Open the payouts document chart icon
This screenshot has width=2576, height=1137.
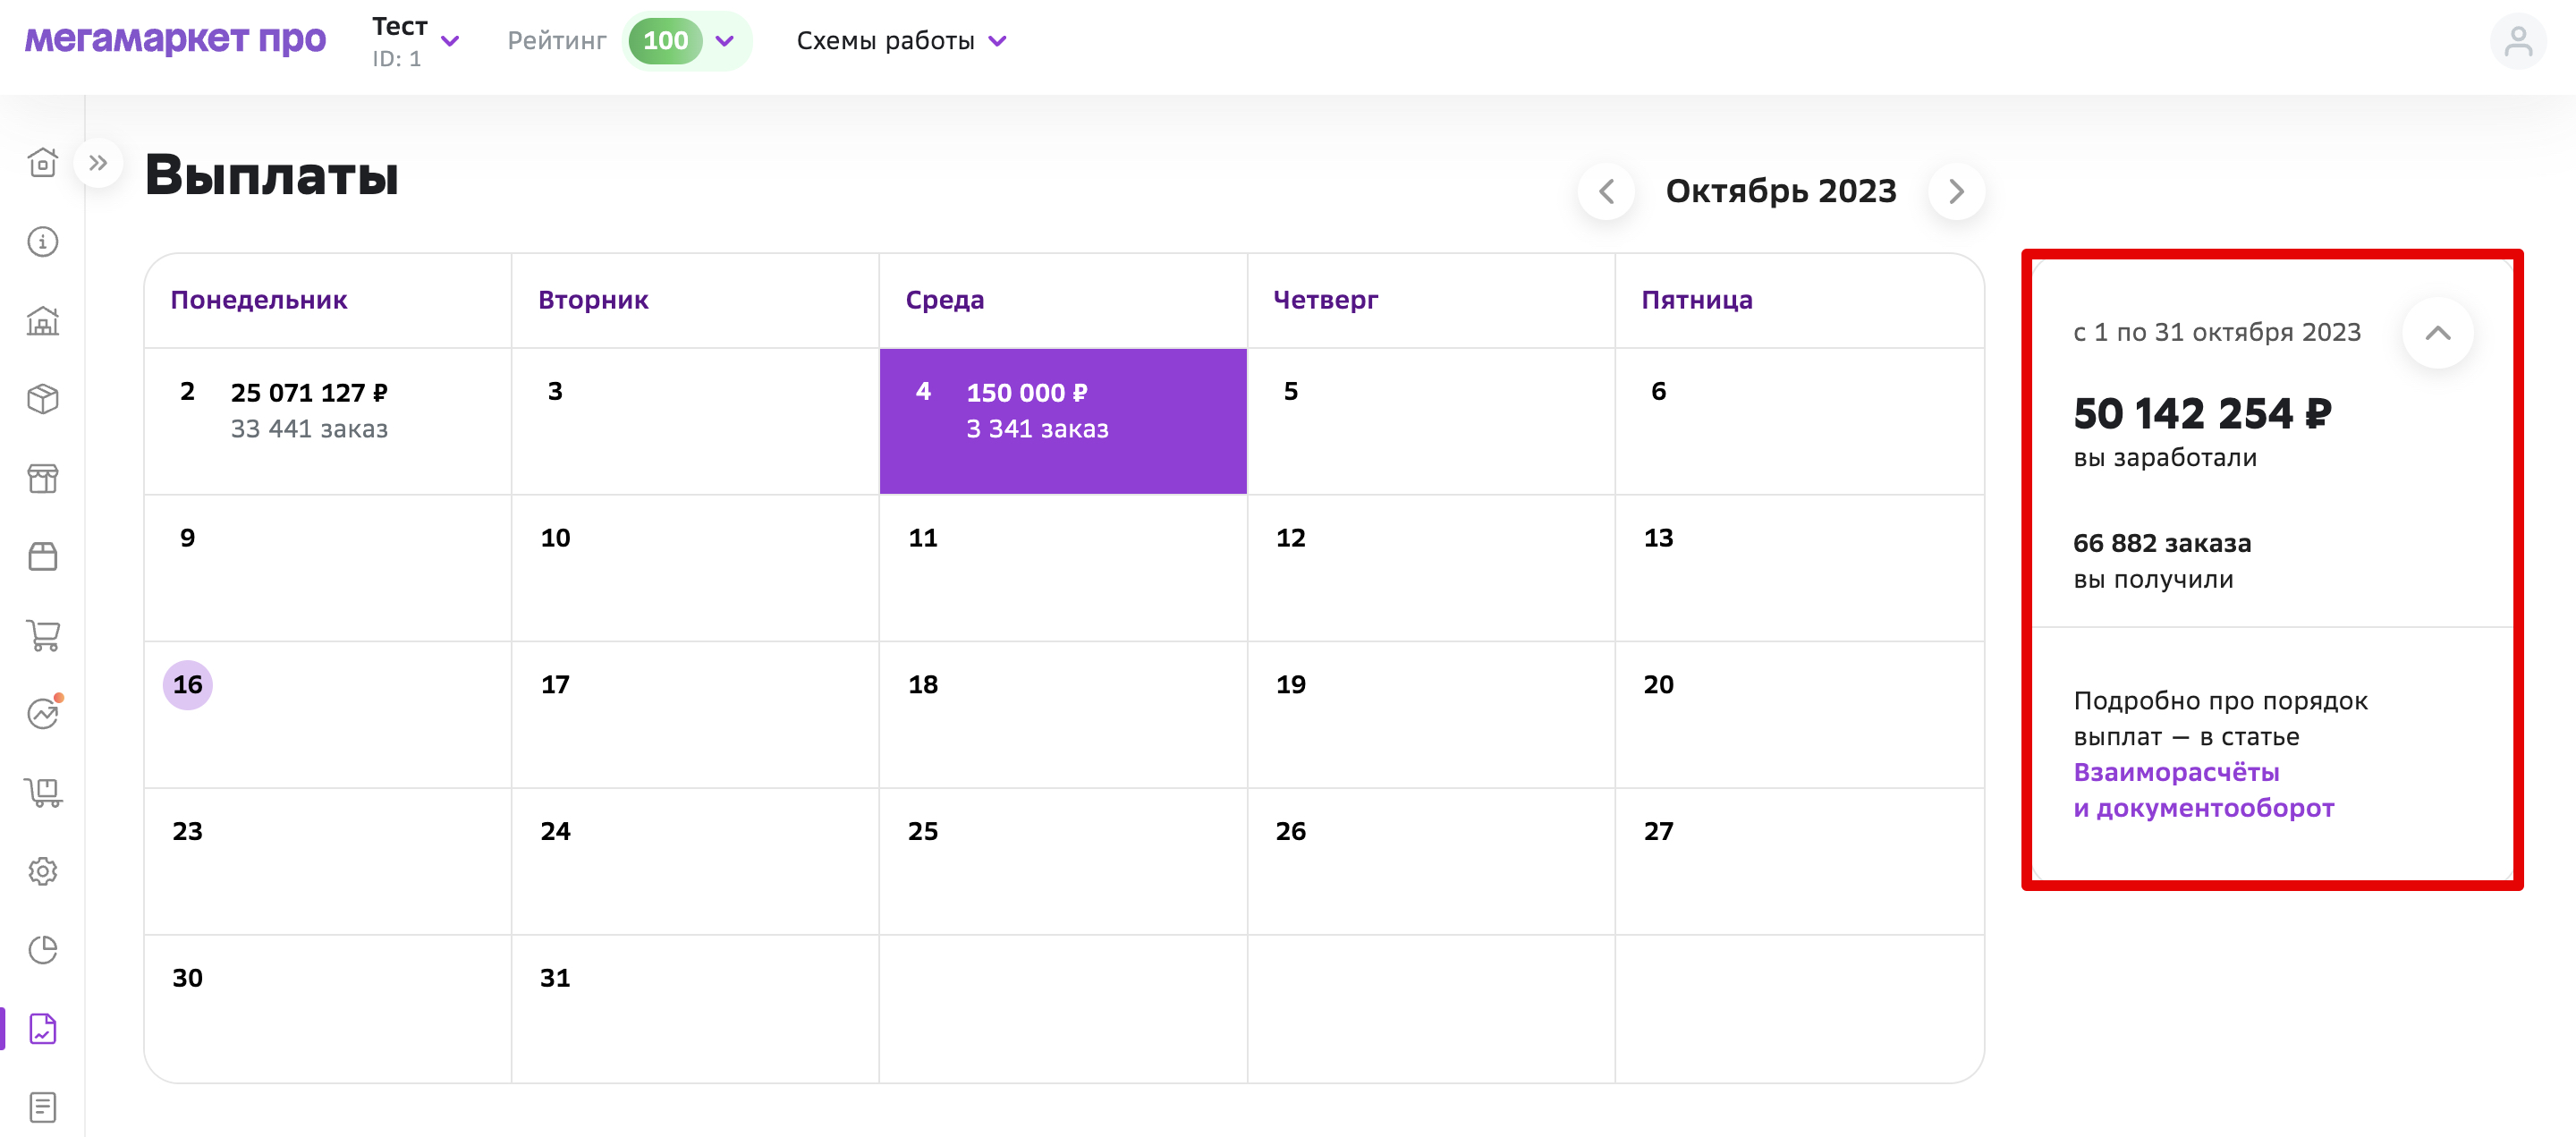[43, 1028]
